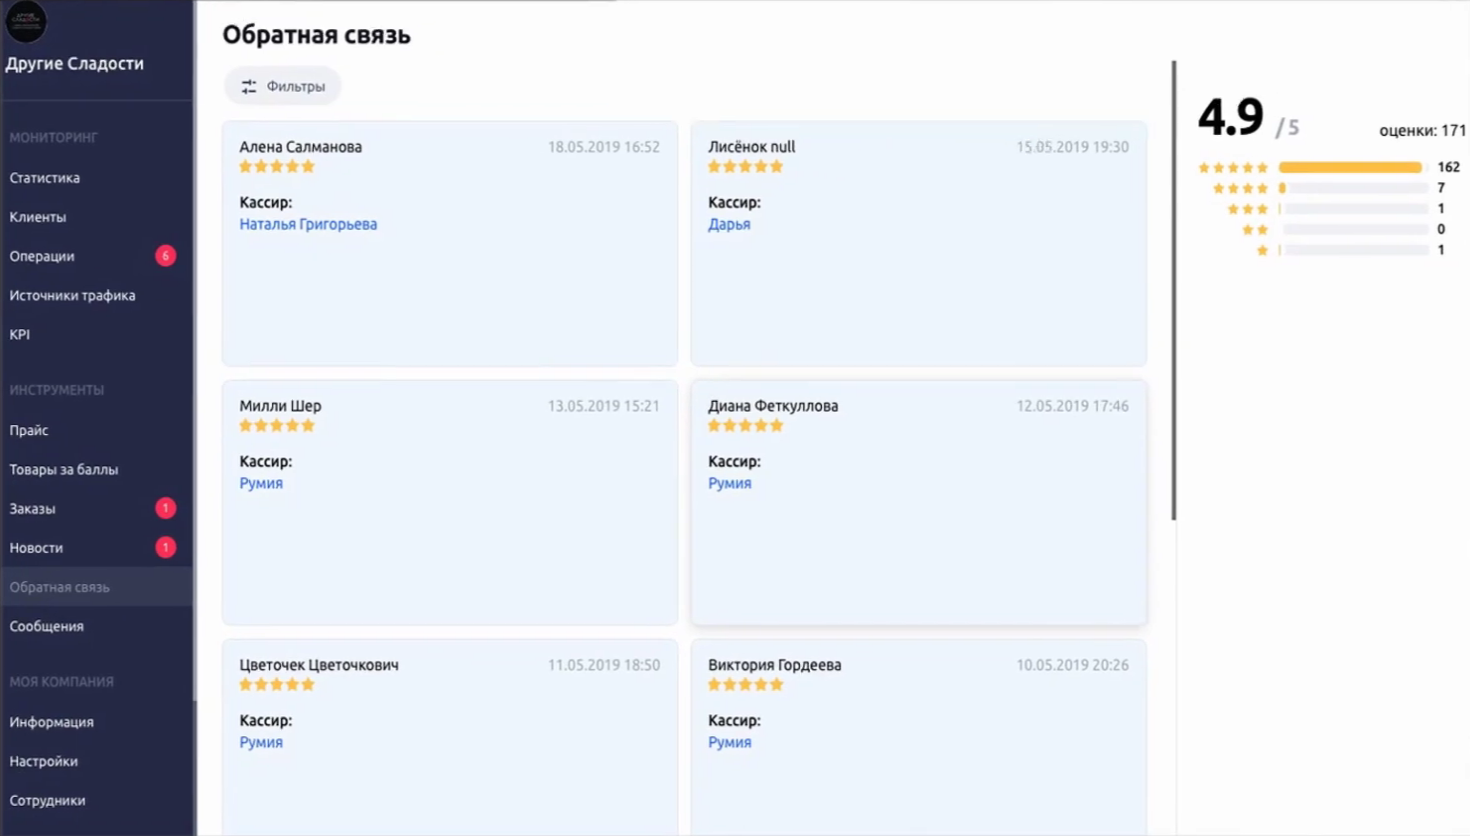Click the company logo avatar
The width and height of the screenshot is (1470, 836).
coord(25,20)
